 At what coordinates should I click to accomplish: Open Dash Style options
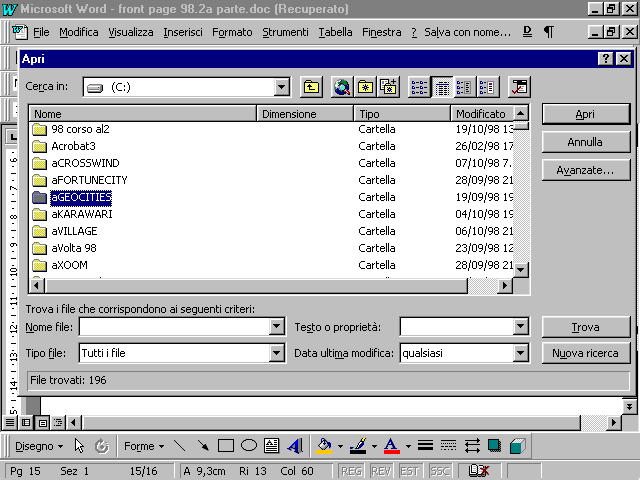448,446
